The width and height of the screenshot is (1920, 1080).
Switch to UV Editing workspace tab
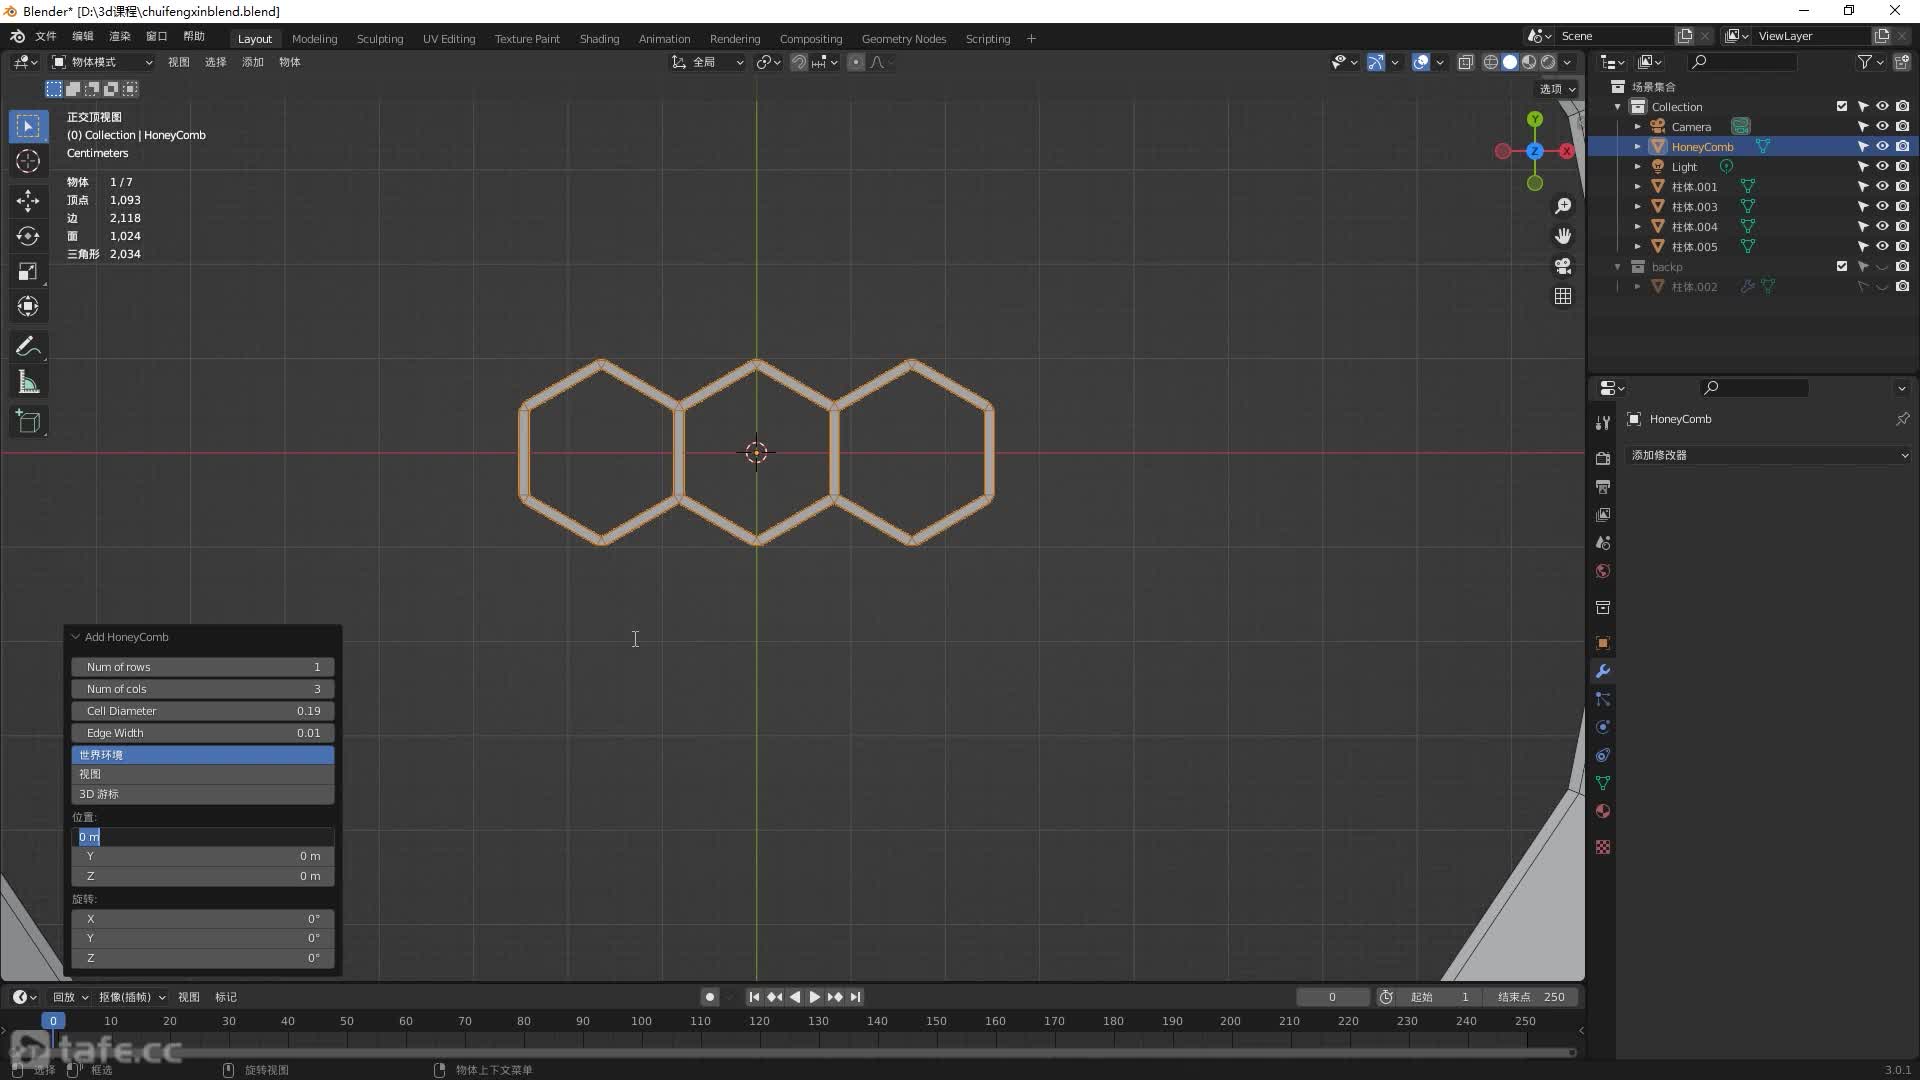(x=449, y=39)
